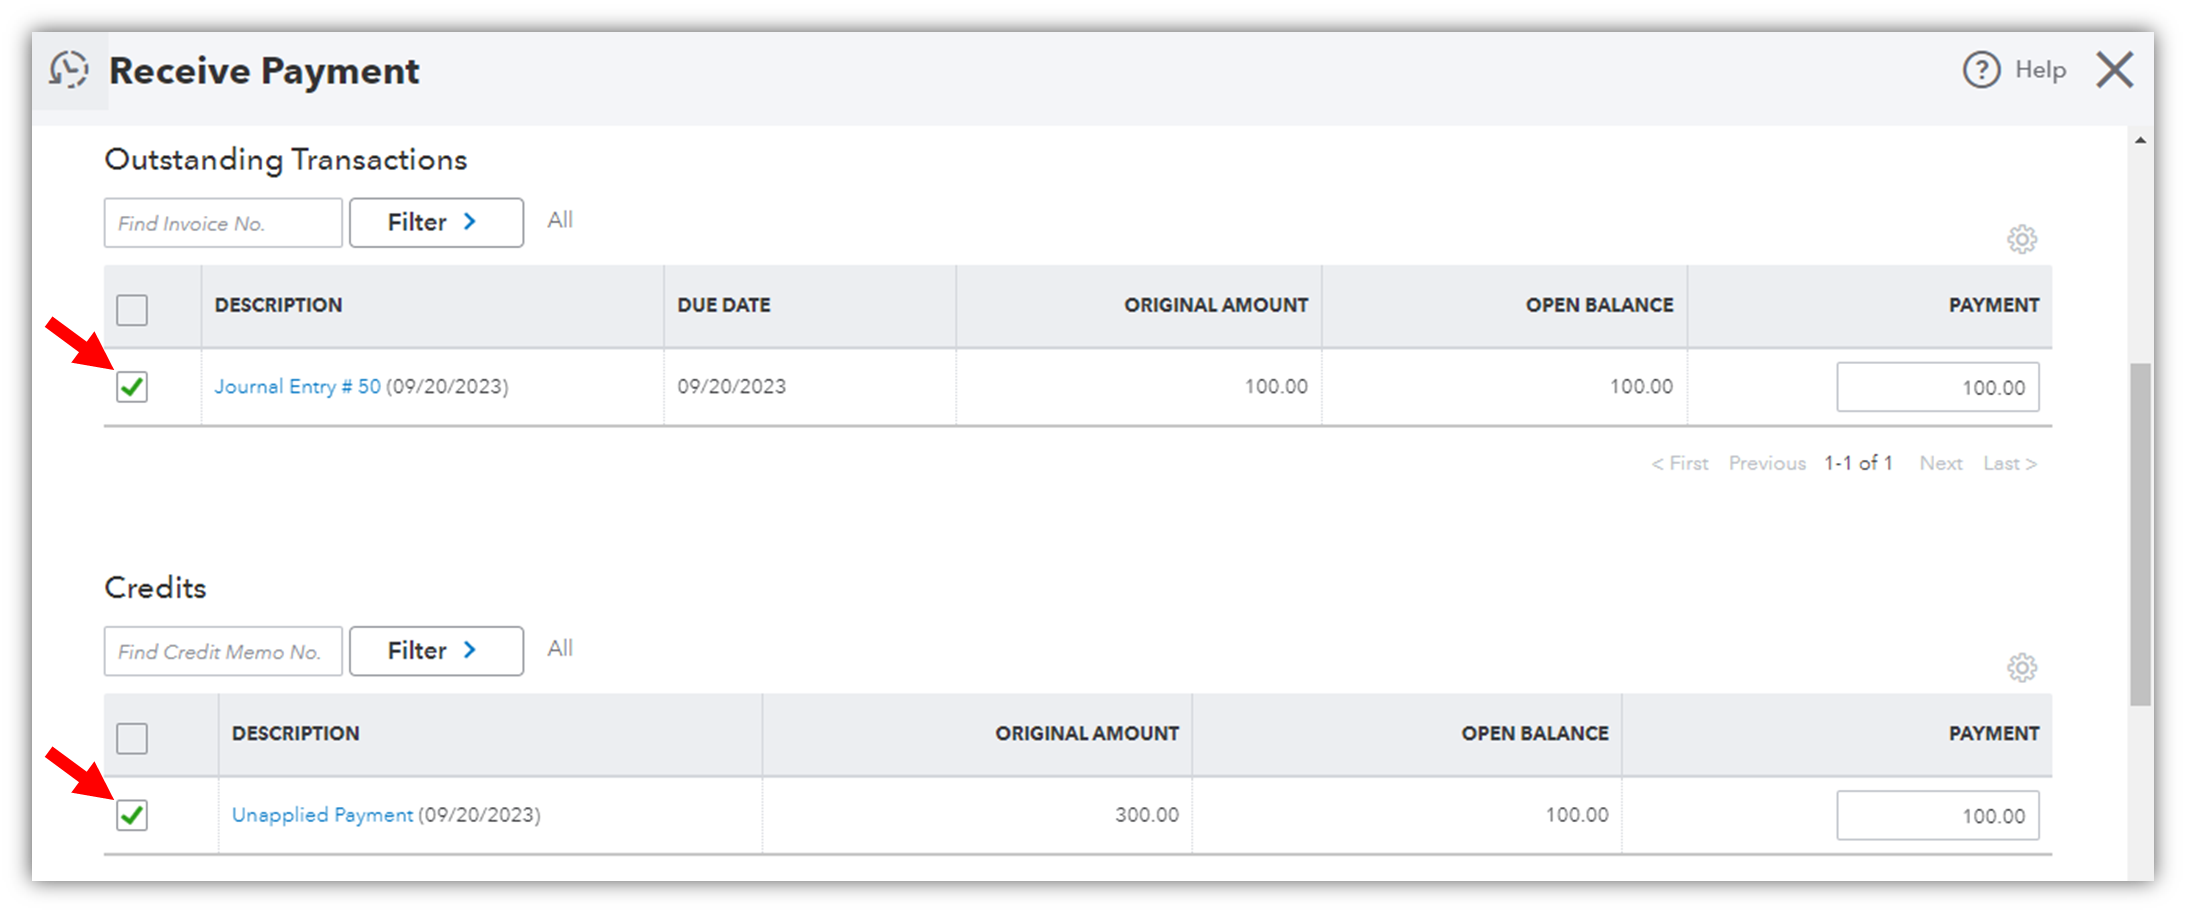This screenshot has width=2186, height=913.
Task: Uncheck the Journal Entry # 50 checkbox
Action: pyautogui.click(x=132, y=387)
